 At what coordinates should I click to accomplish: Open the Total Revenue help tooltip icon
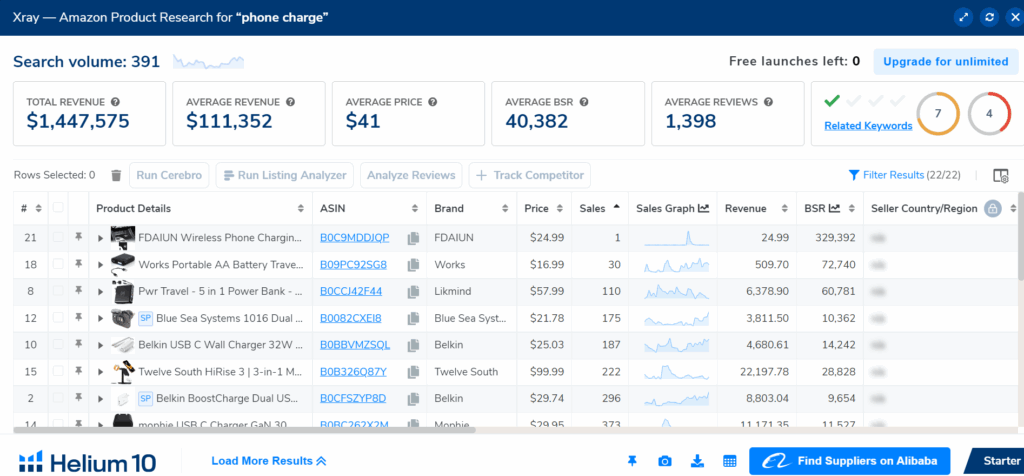point(116,102)
